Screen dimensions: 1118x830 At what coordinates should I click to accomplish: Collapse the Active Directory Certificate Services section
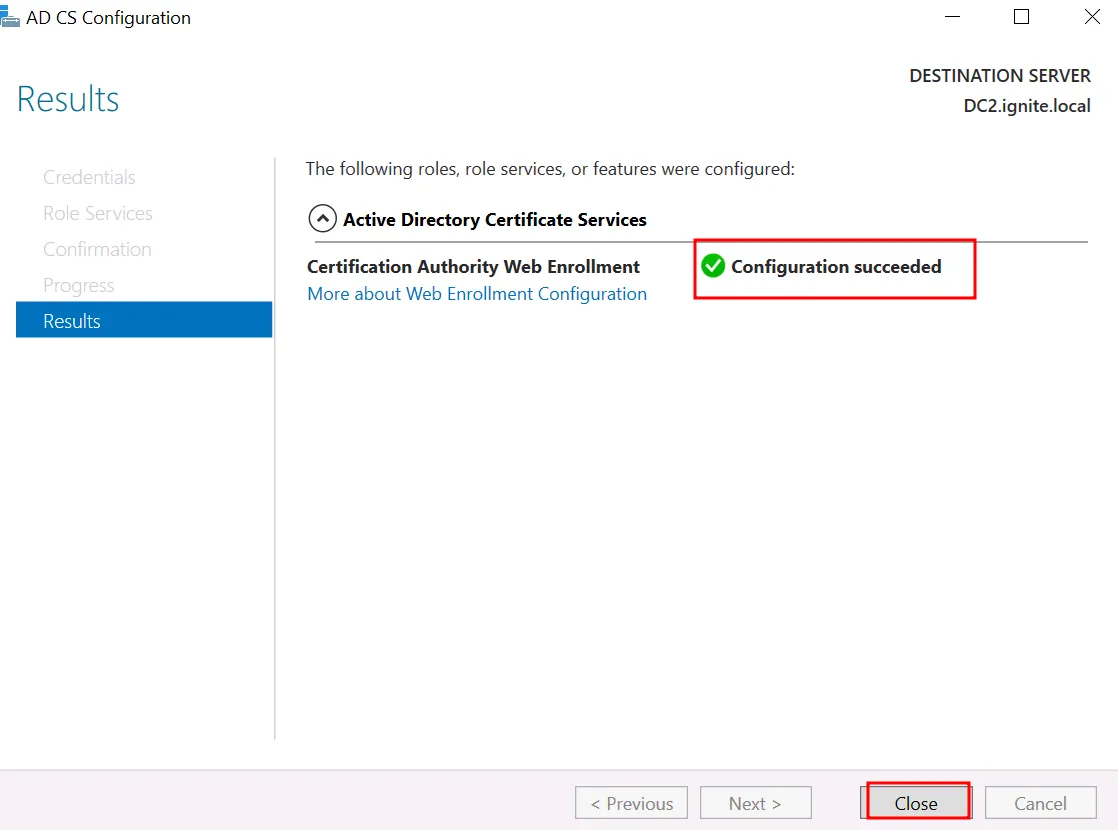point(322,219)
